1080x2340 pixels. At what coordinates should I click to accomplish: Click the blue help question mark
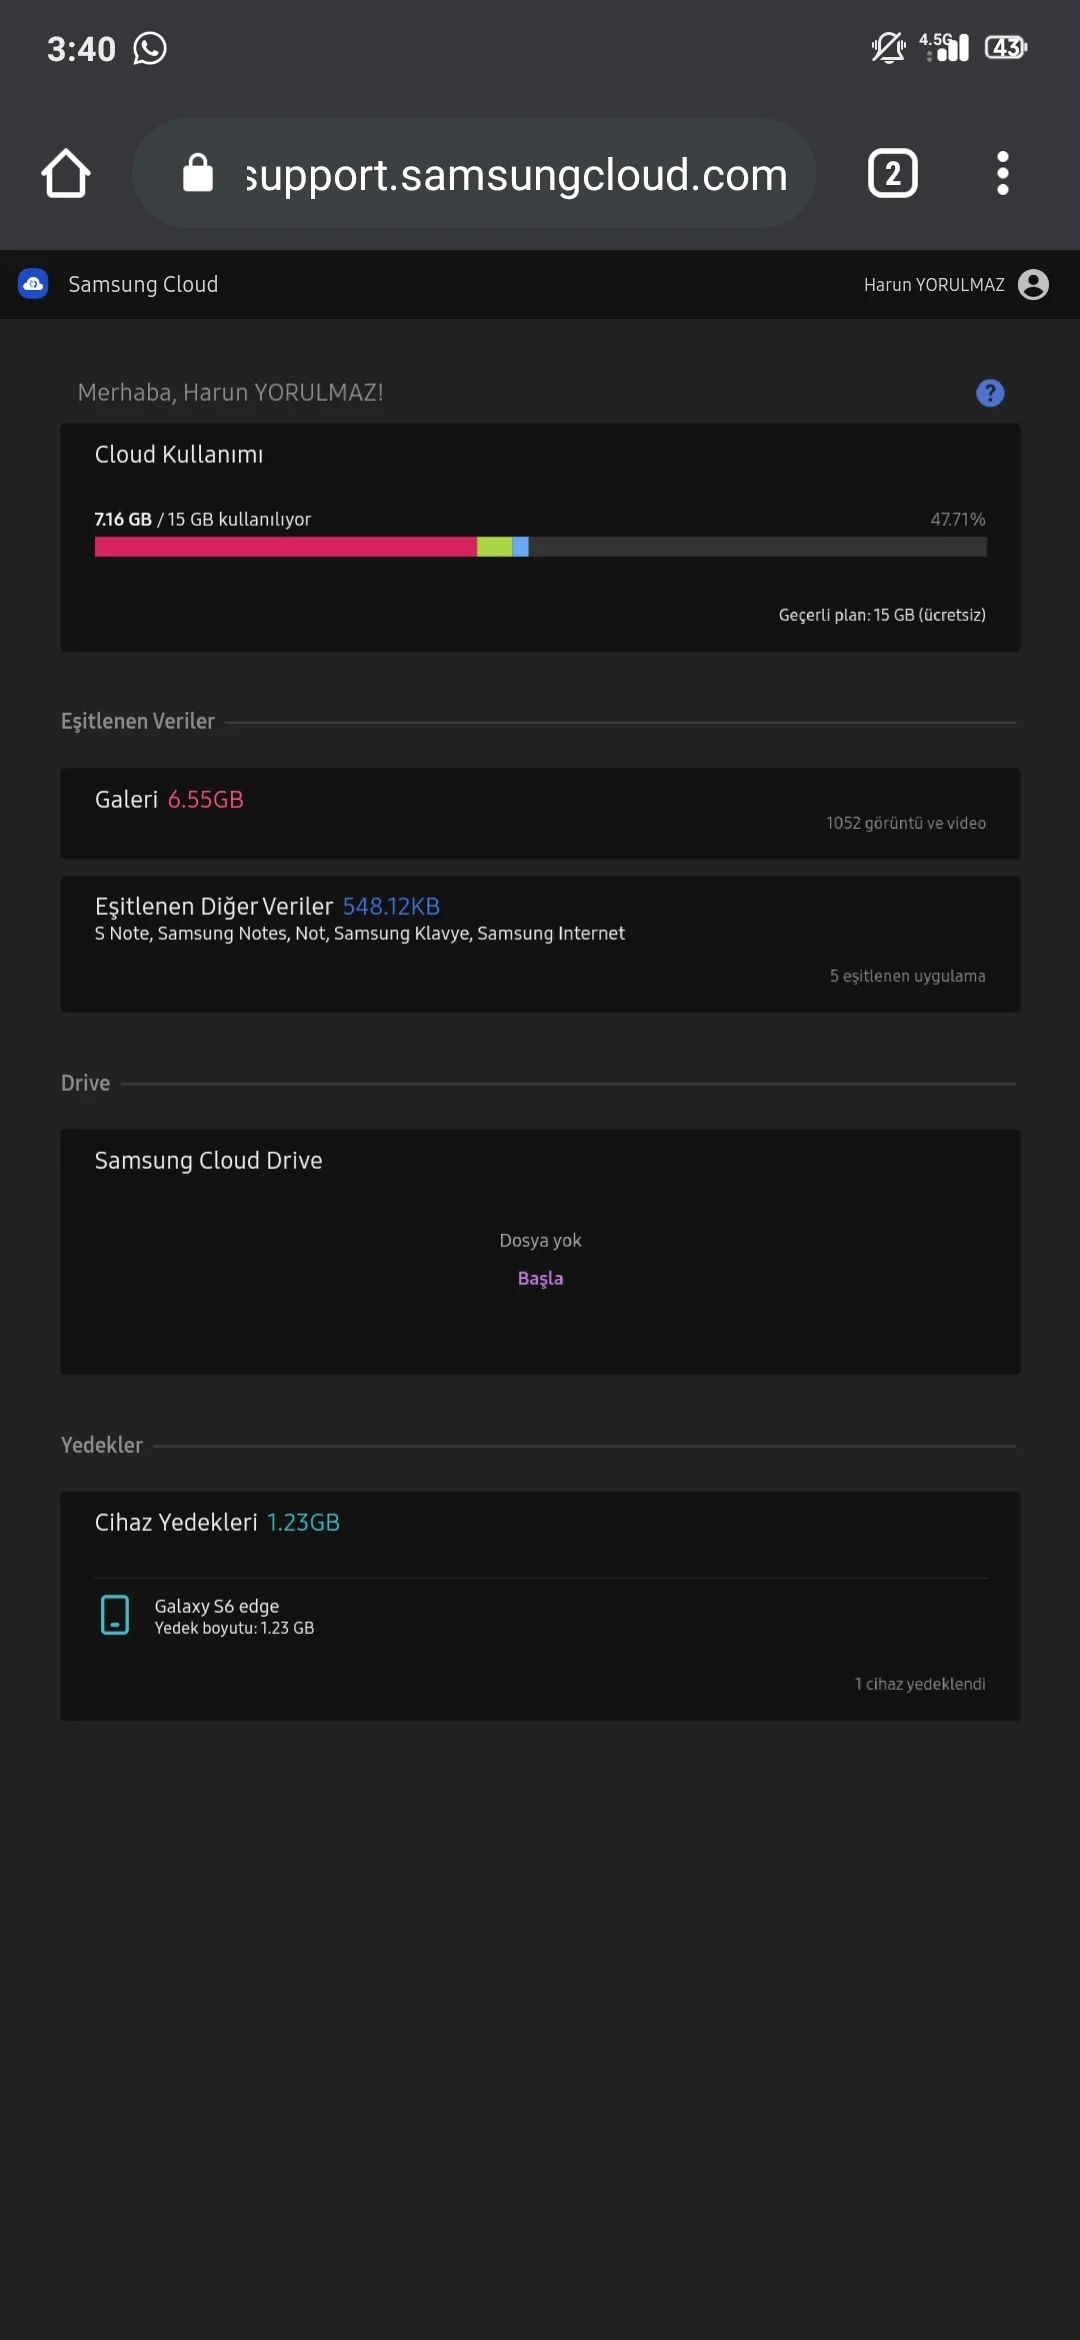point(989,393)
